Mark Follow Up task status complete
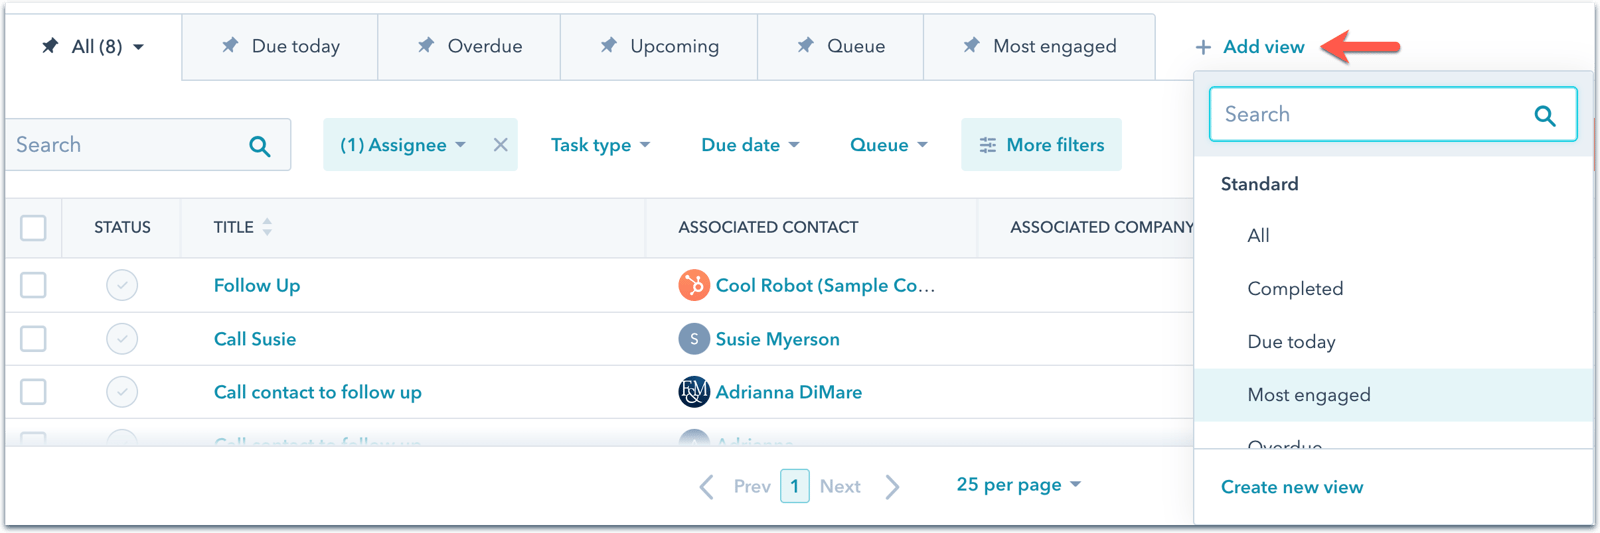Viewport: 1600px width, 533px height. tap(122, 285)
